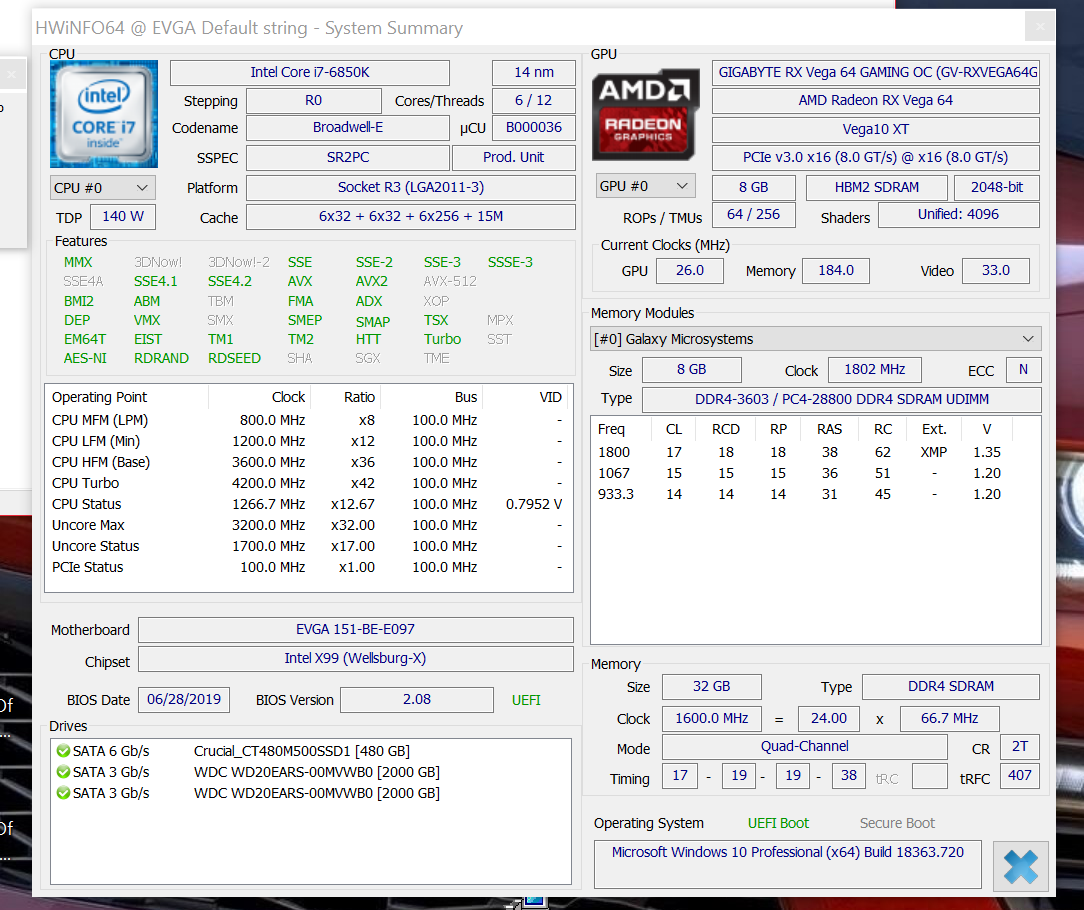The width and height of the screenshot is (1084, 910).
Task: Click the Cores/Threads 6 / 12 value
Action: tap(534, 101)
